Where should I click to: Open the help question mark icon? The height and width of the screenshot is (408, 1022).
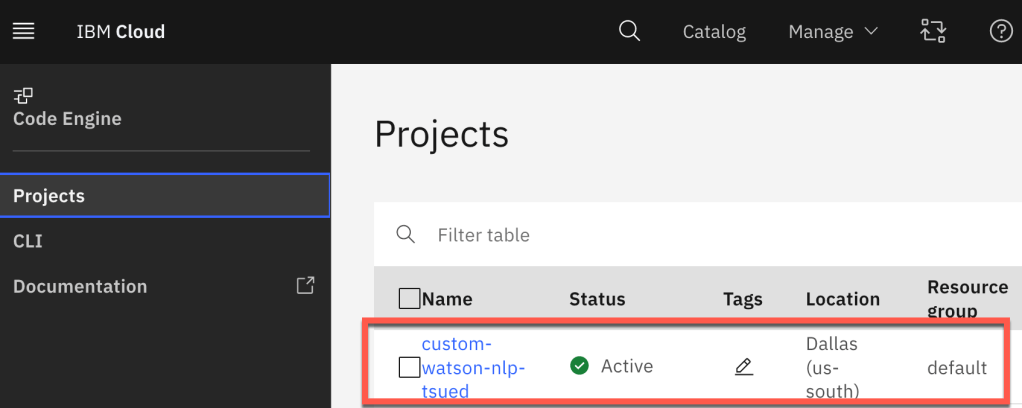pos(1000,31)
